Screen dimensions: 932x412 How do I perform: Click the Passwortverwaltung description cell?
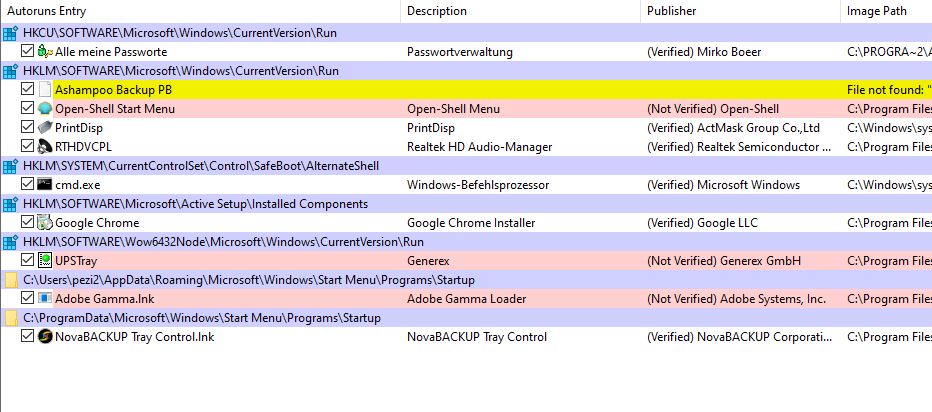click(459, 52)
